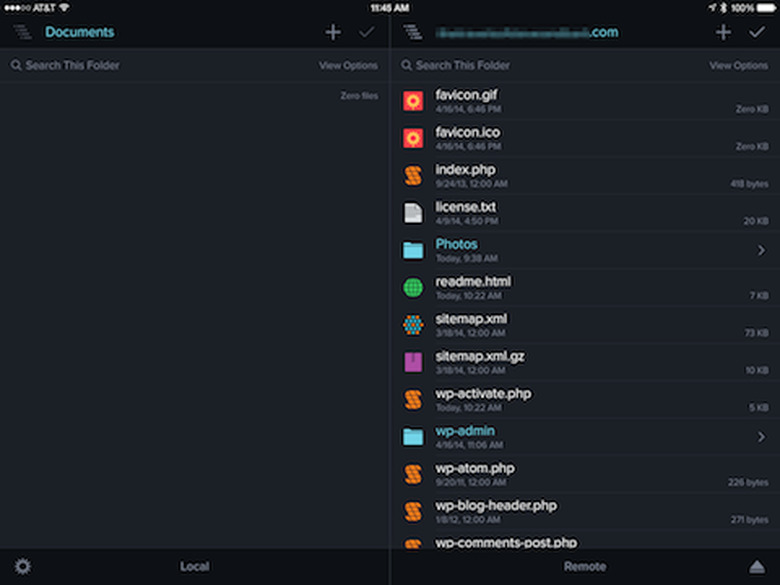Tap the license.txt document icon
Screen dimensions: 780x585
pos(413,213)
